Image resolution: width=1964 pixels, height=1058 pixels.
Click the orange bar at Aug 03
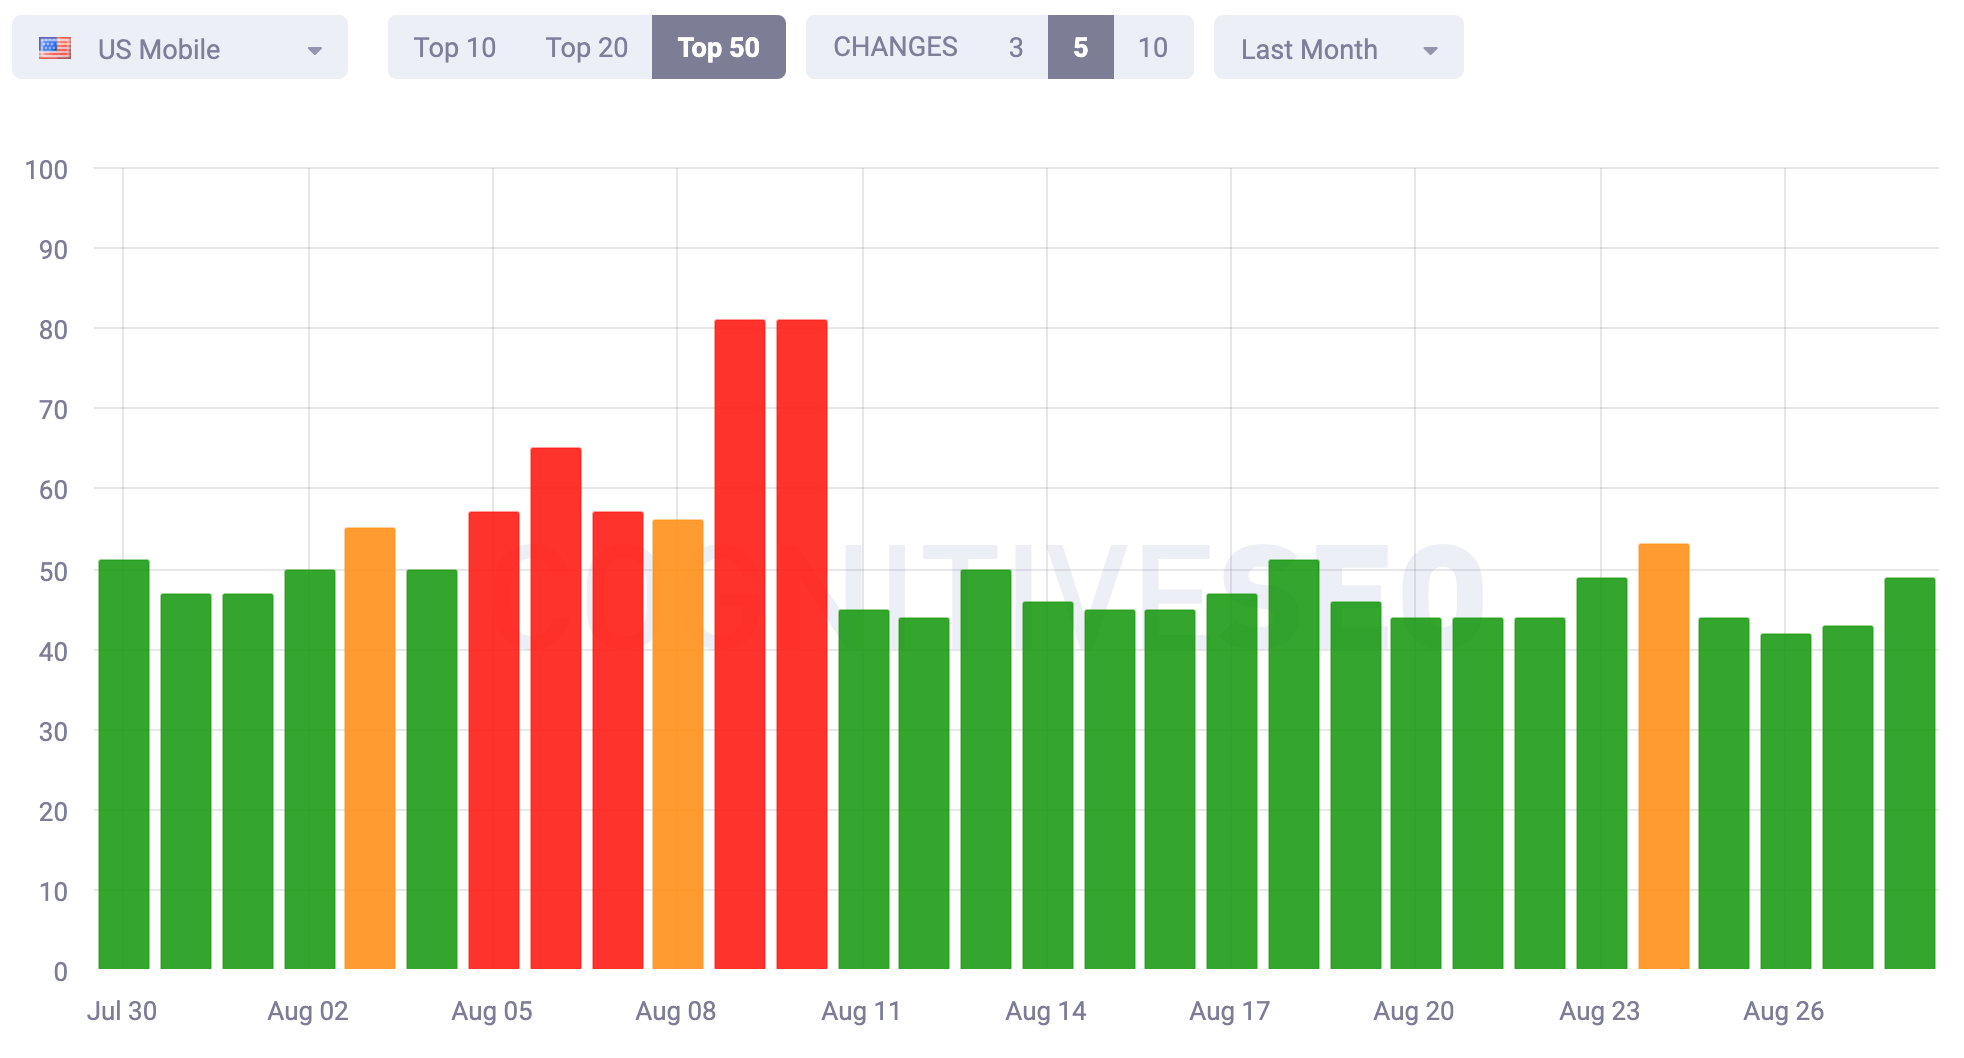point(370,748)
